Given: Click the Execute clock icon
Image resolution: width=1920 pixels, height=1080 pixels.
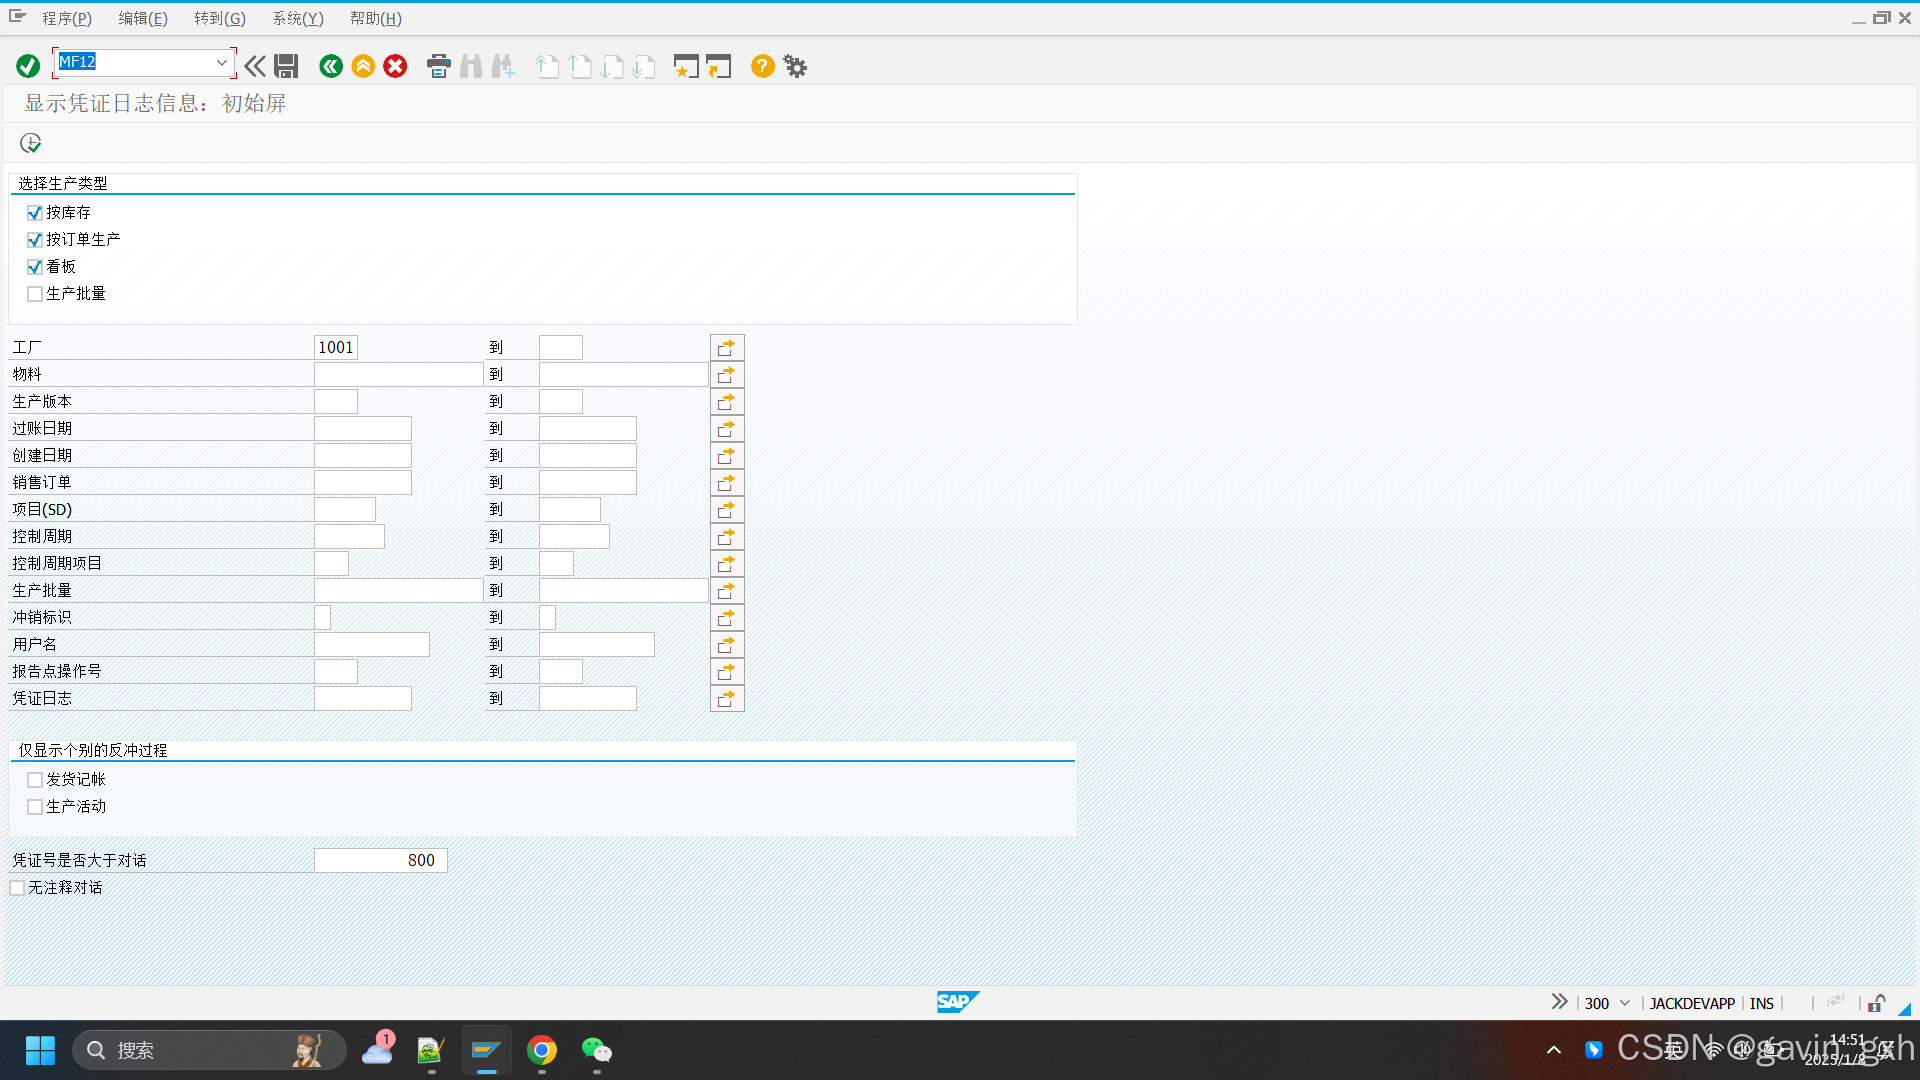Looking at the screenshot, I should point(30,143).
